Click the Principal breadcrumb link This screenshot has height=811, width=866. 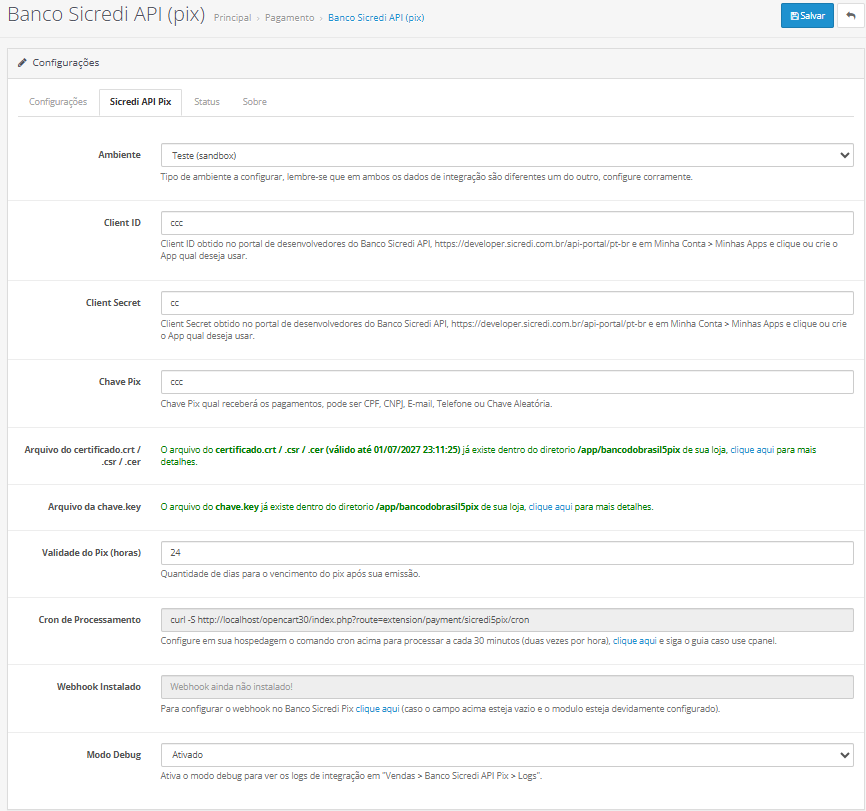[232, 18]
